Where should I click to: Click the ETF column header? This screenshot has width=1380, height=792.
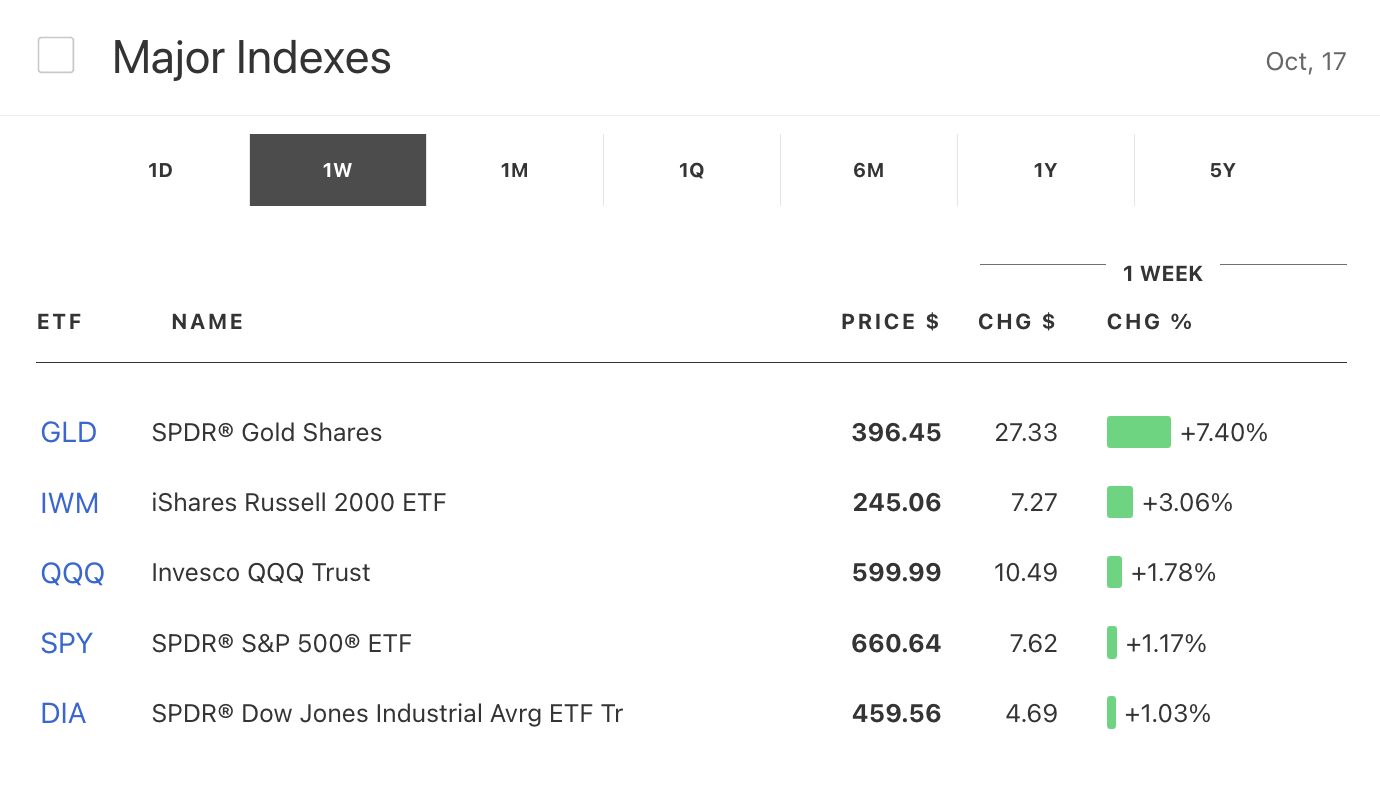click(60, 322)
